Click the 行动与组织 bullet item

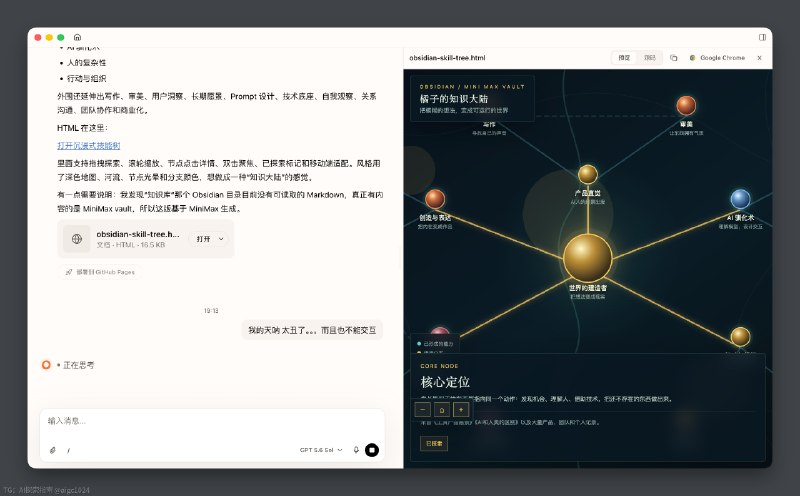(x=87, y=79)
